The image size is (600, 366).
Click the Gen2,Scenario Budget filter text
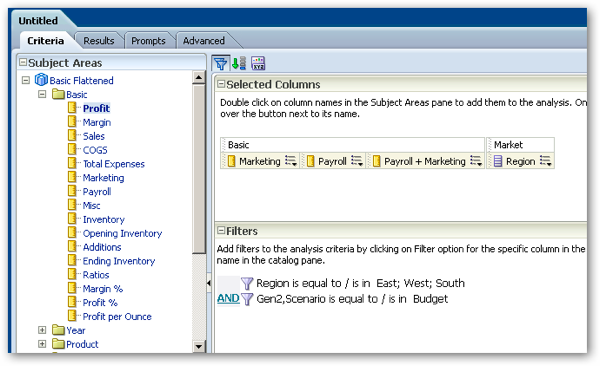[352, 299]
